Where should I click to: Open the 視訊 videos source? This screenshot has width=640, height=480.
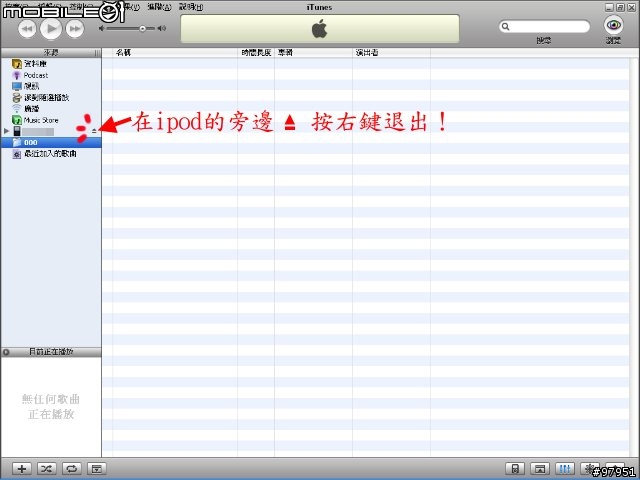(x=51, y=86)
